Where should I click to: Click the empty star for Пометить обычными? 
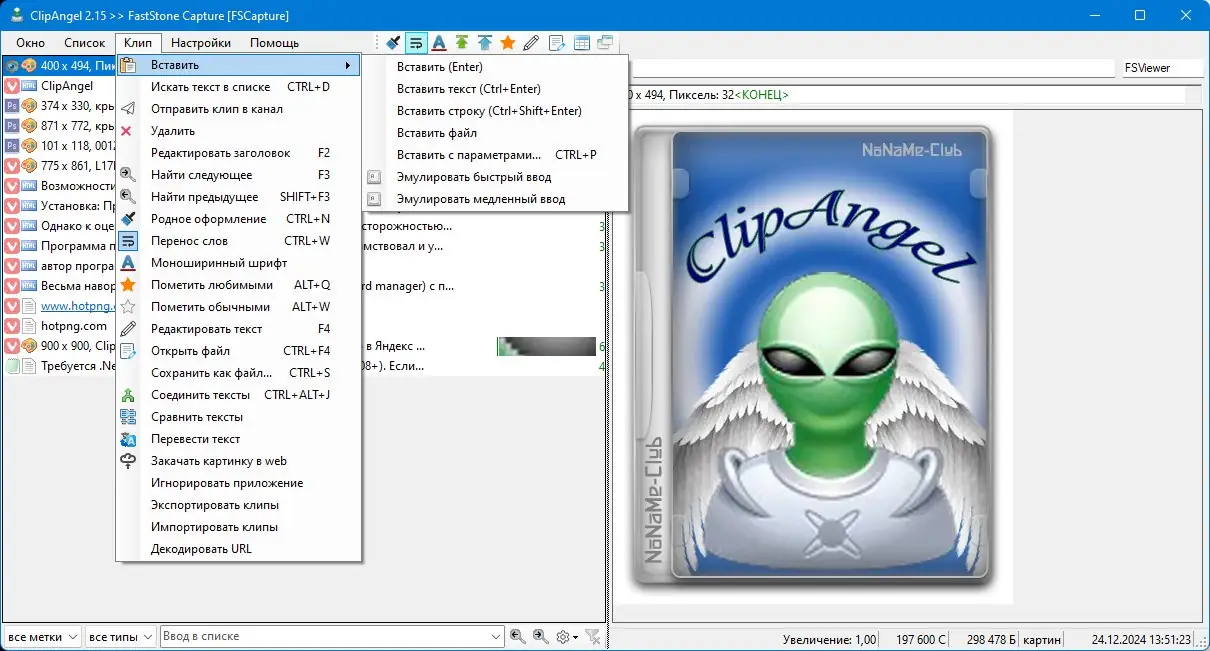128,307
